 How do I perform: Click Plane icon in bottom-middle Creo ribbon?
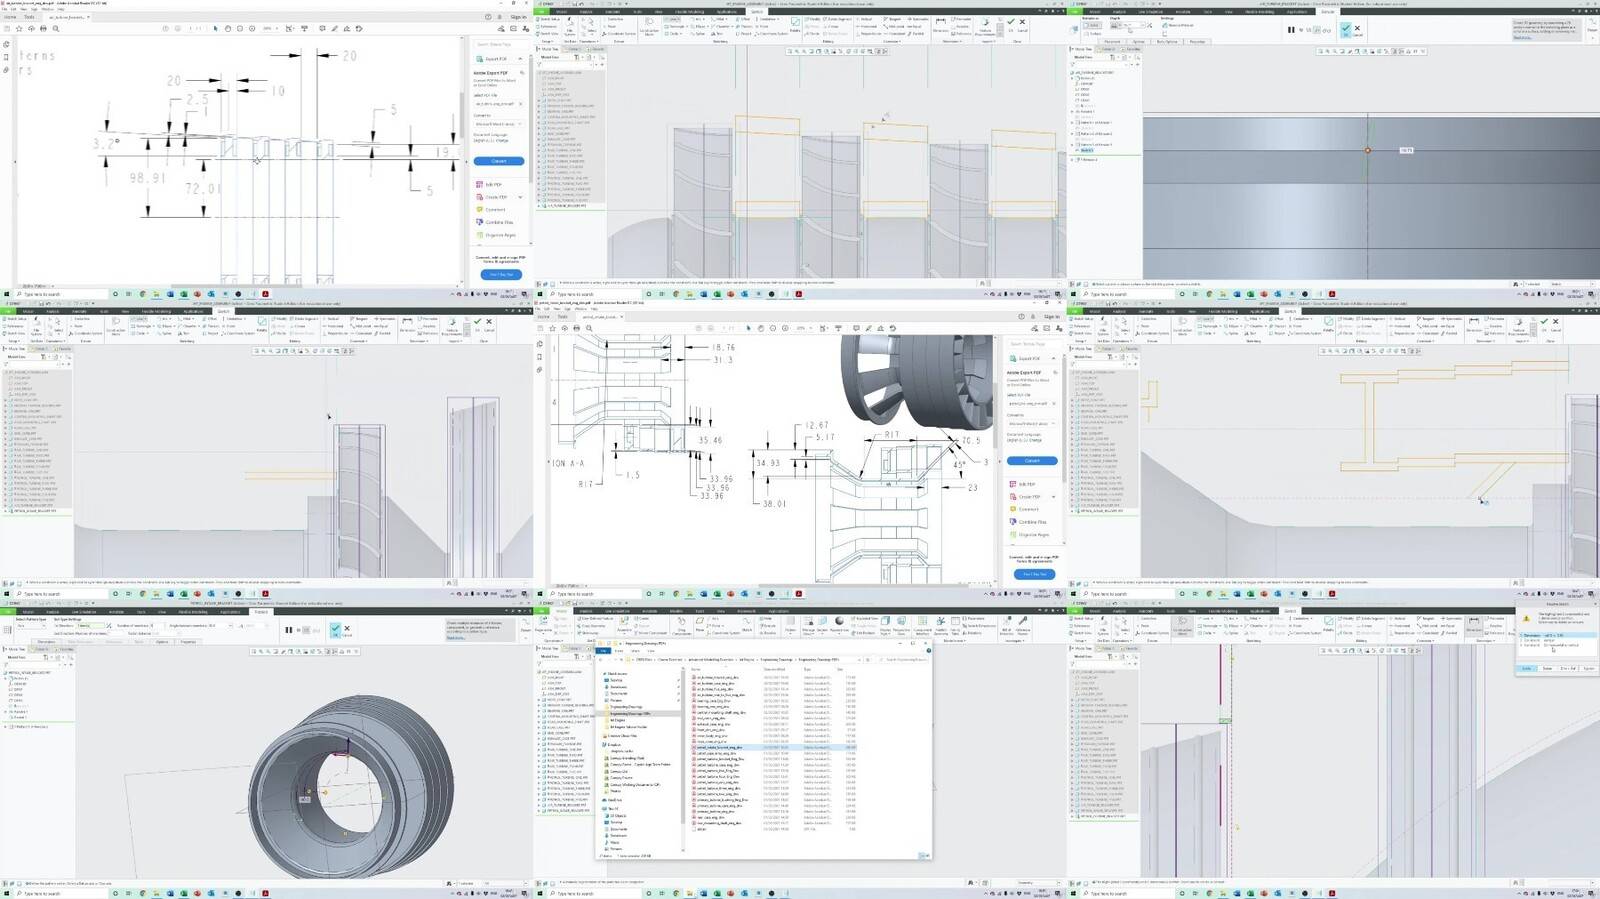click(x=700, y=623)
